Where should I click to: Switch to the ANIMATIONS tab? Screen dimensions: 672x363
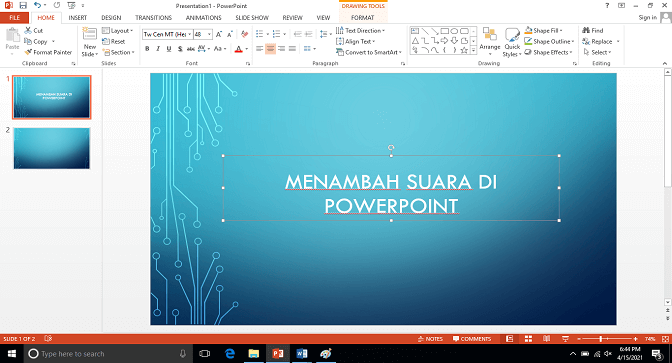click(204, 18)
